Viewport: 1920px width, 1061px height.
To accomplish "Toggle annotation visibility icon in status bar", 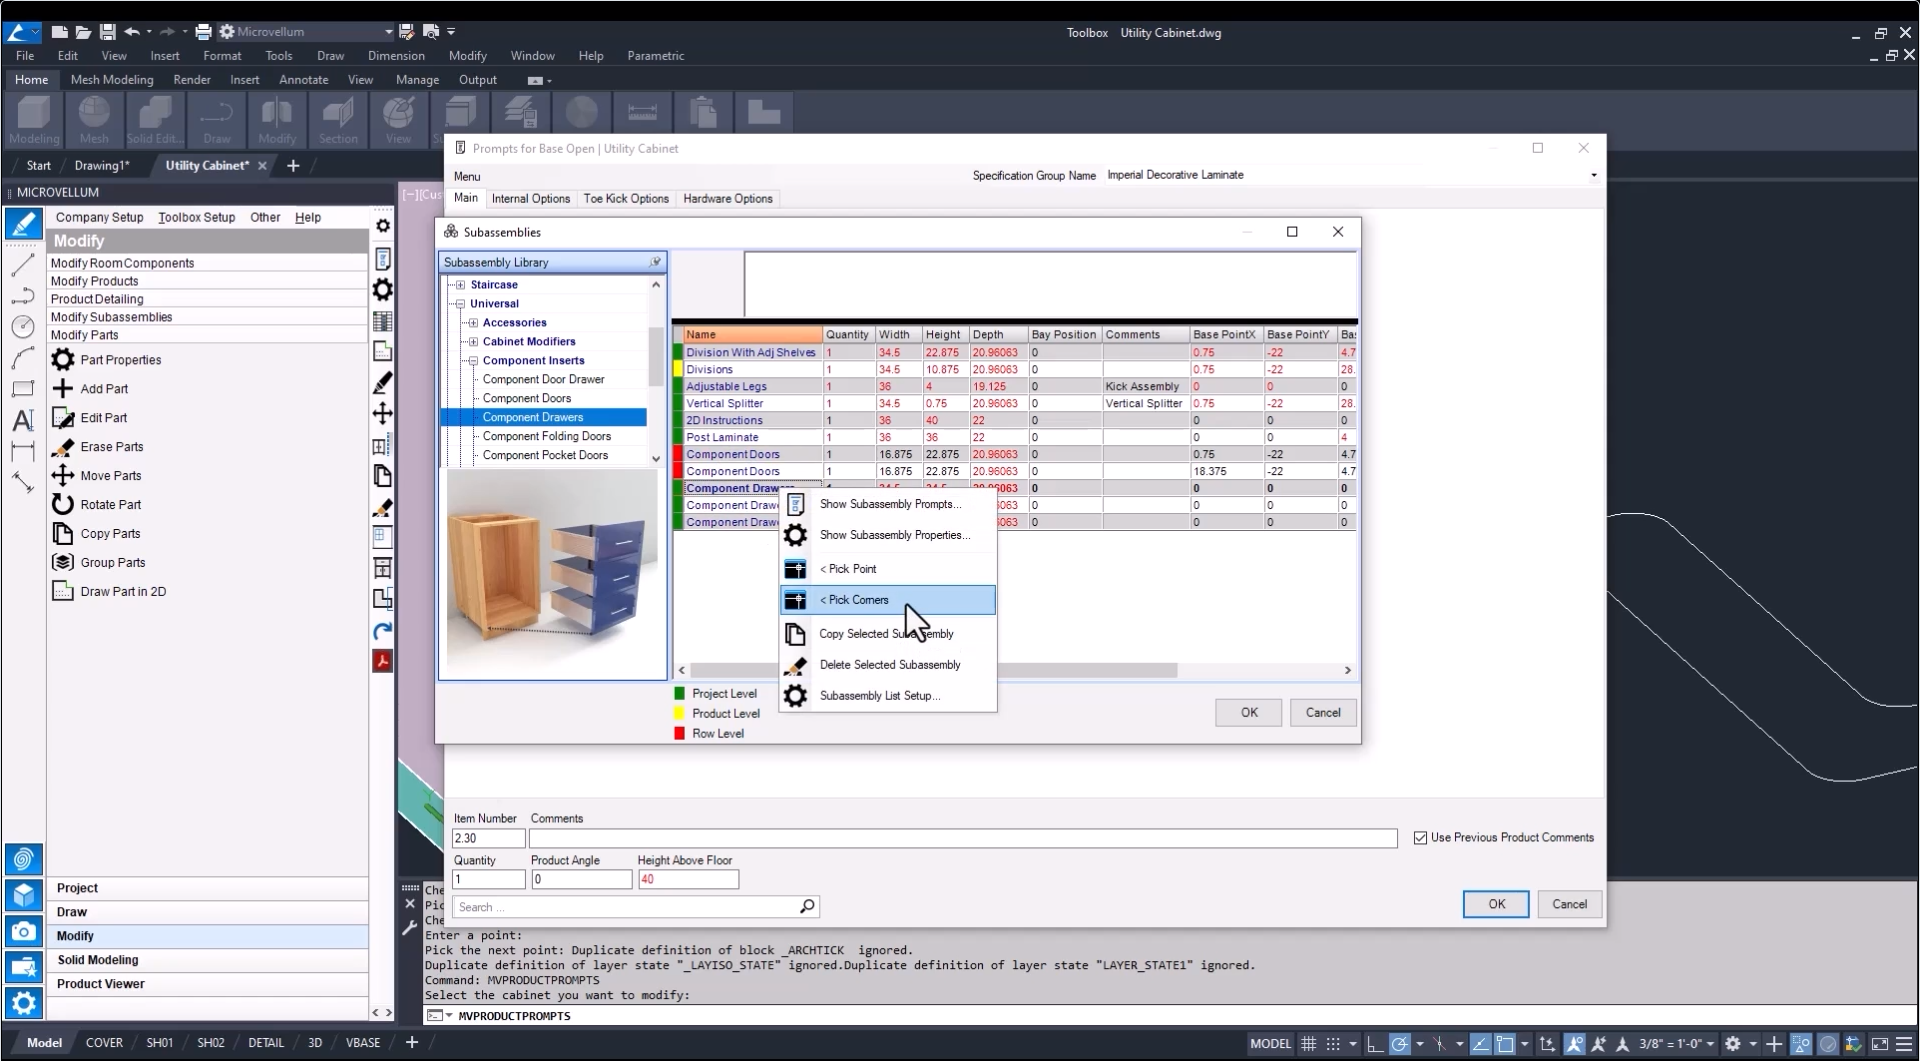I will (1574, 1044).
